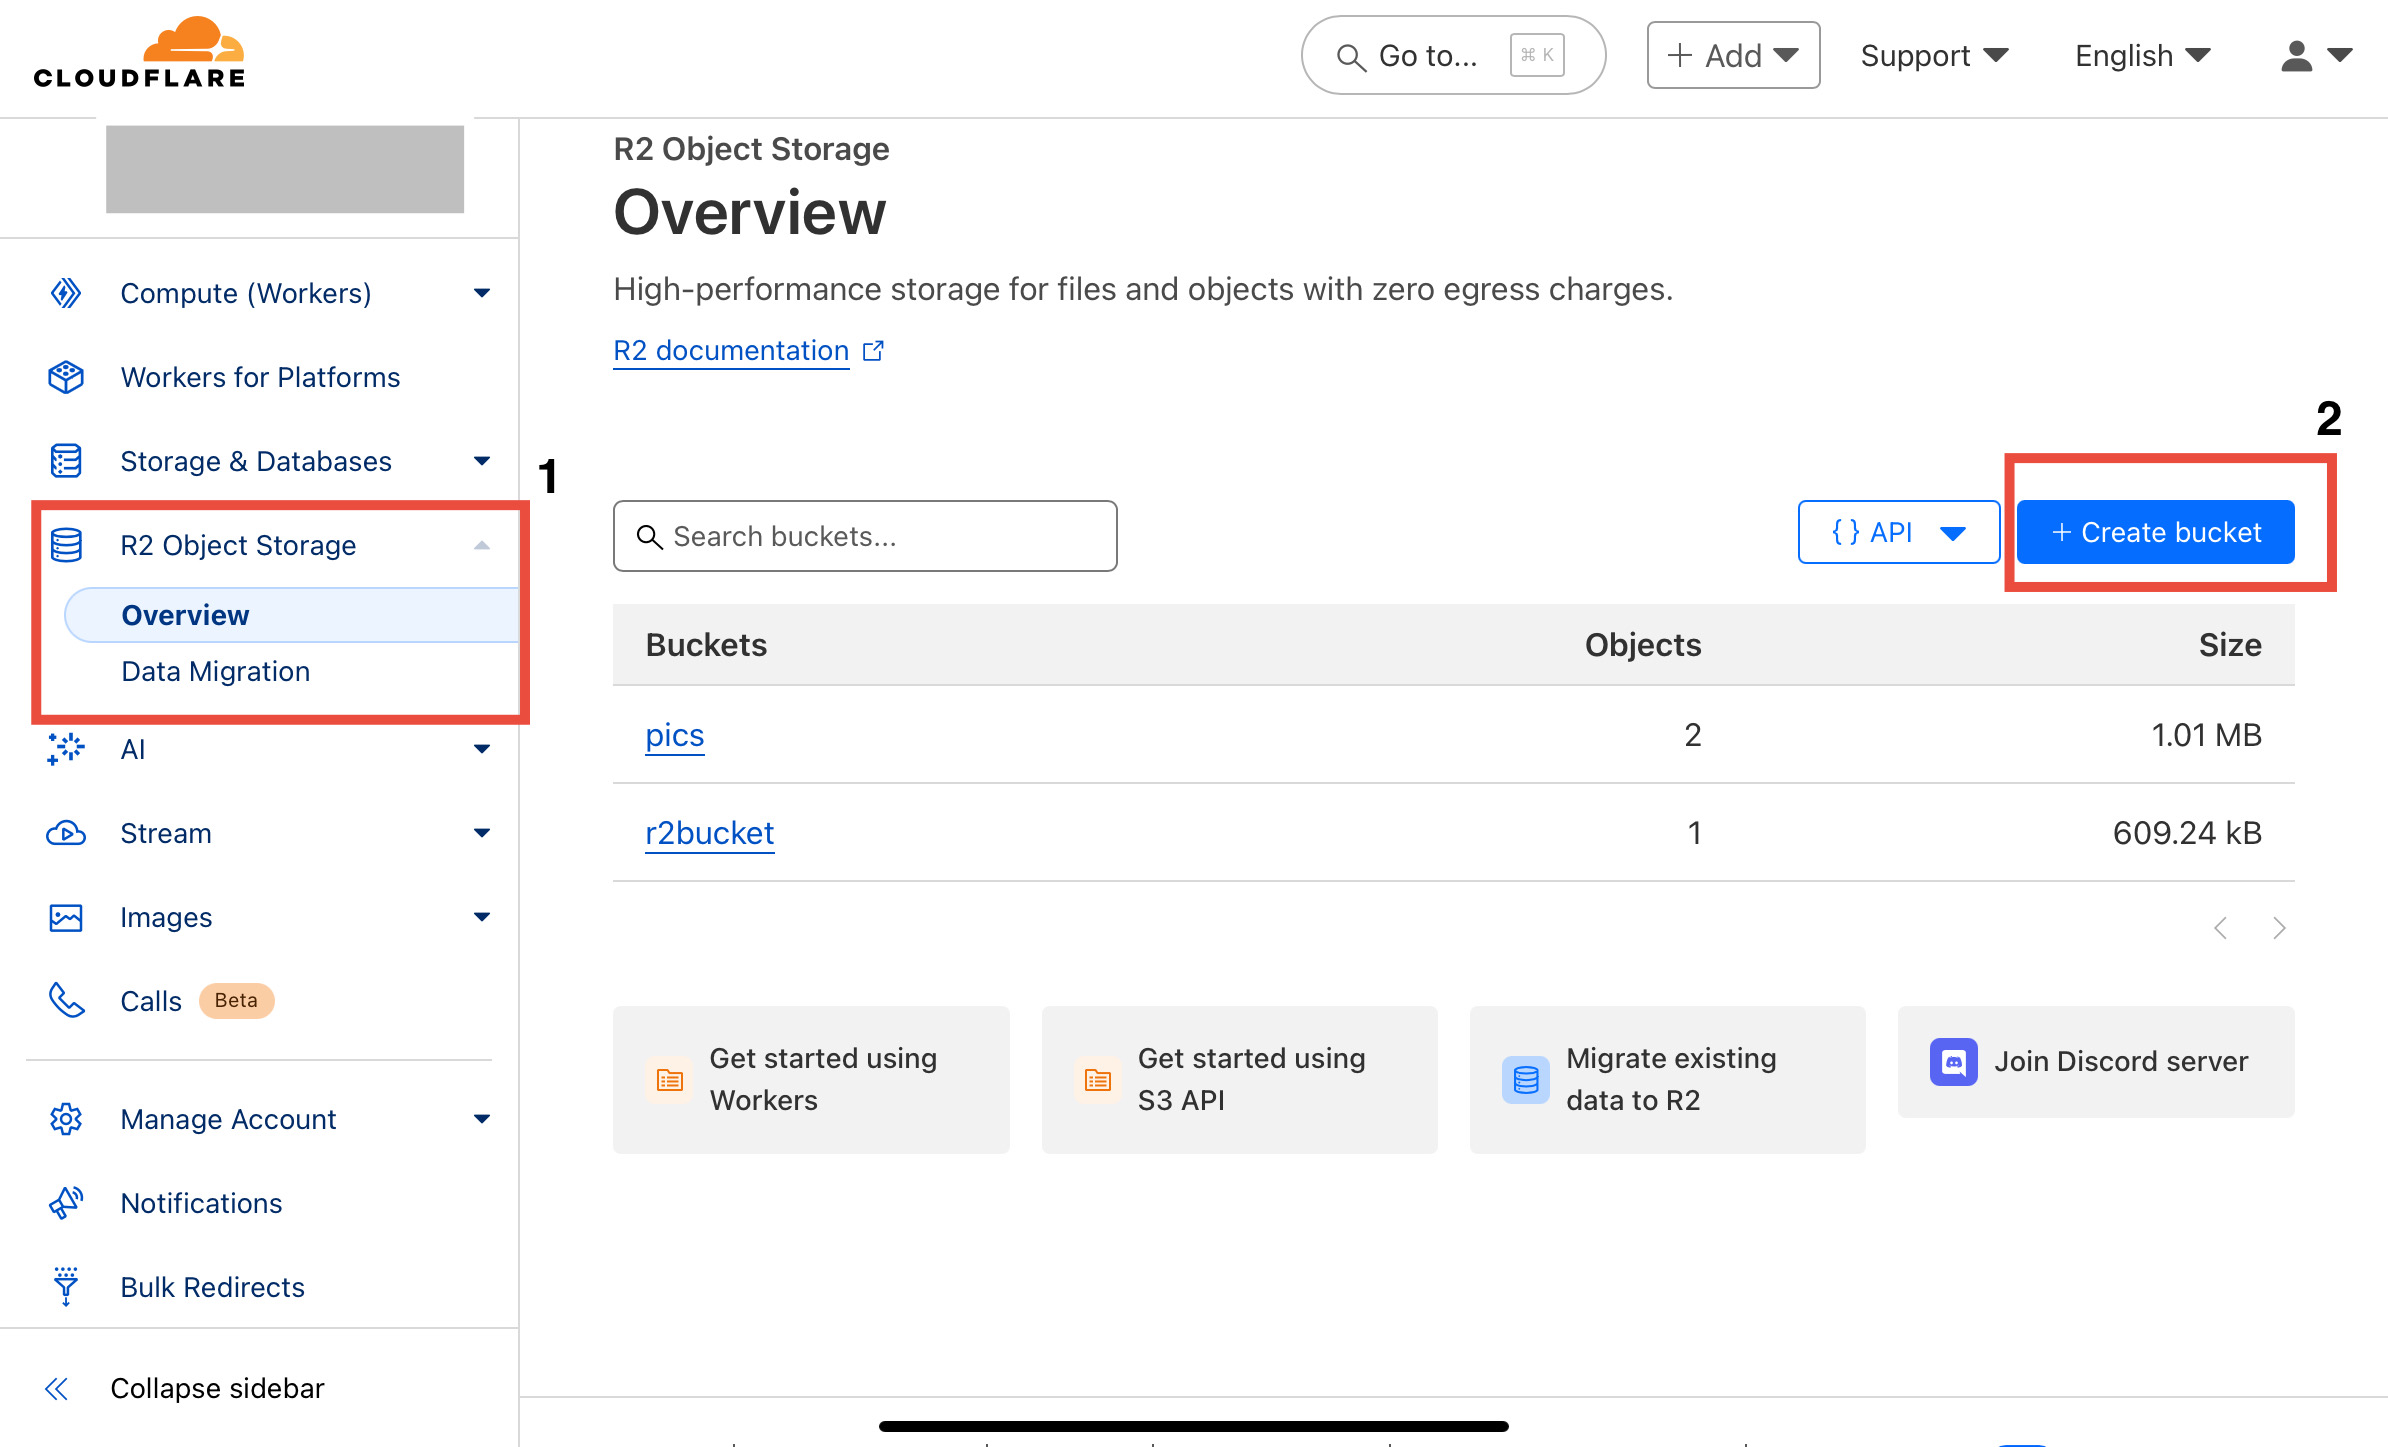Click the user account profile icon

2297,56
